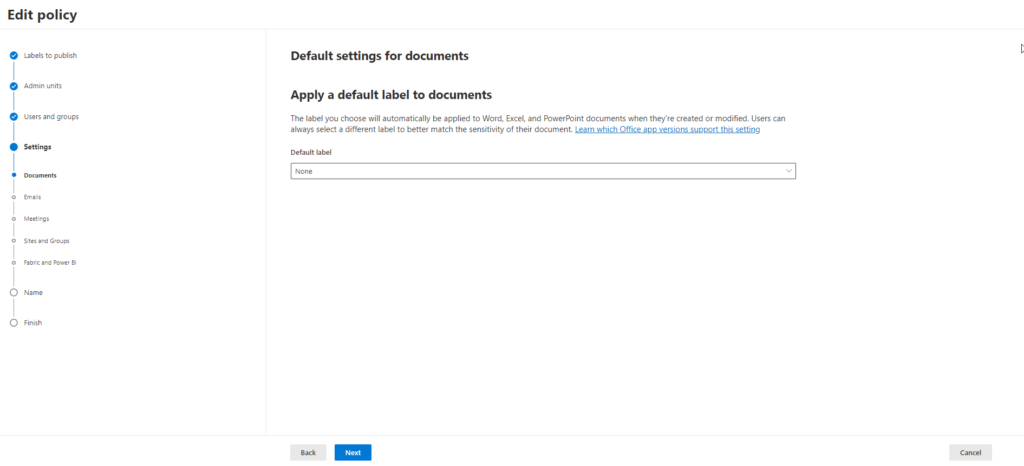Click the empty circle icon beside Finish
The image size is (1024, 466).
[13, 323]
